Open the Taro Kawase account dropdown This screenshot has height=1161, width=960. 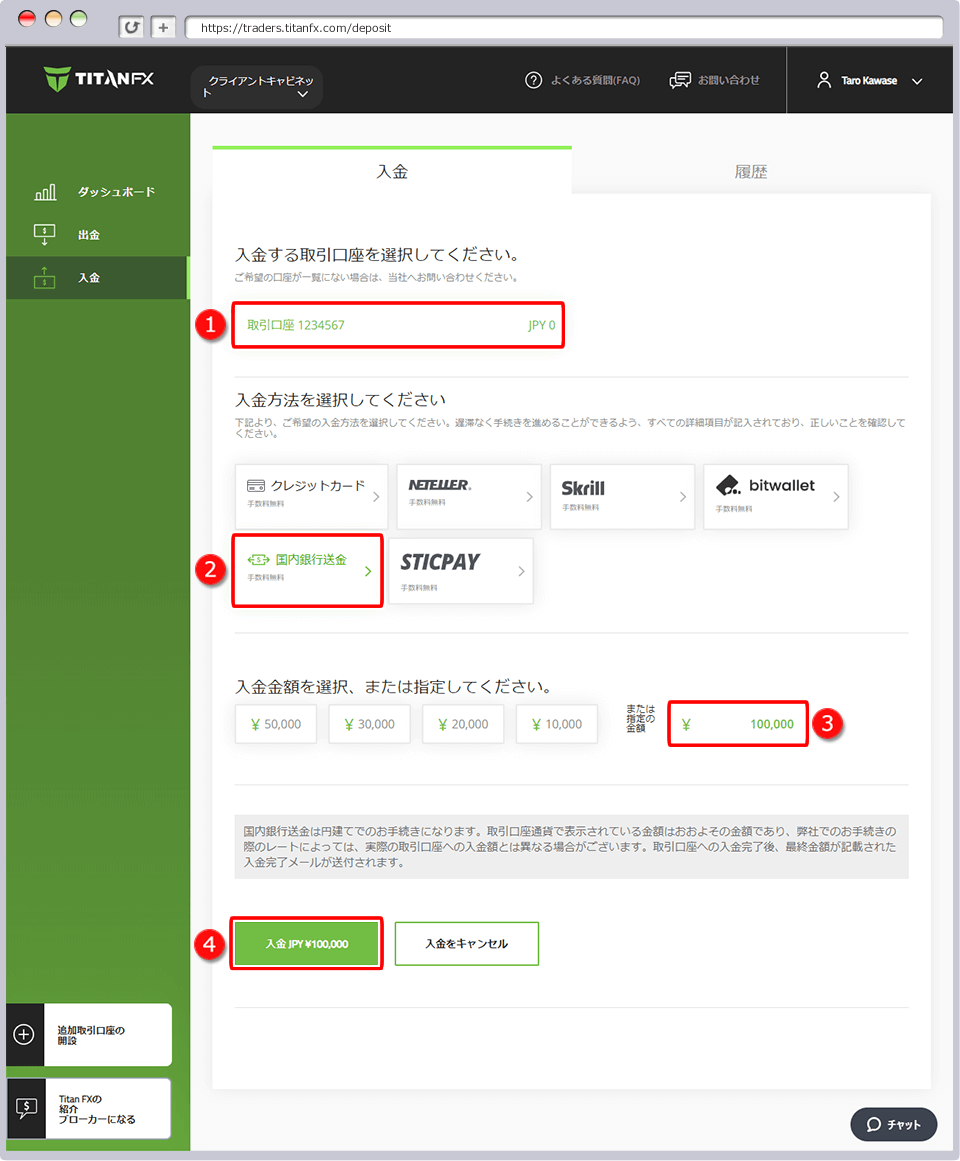click(869, 80)
